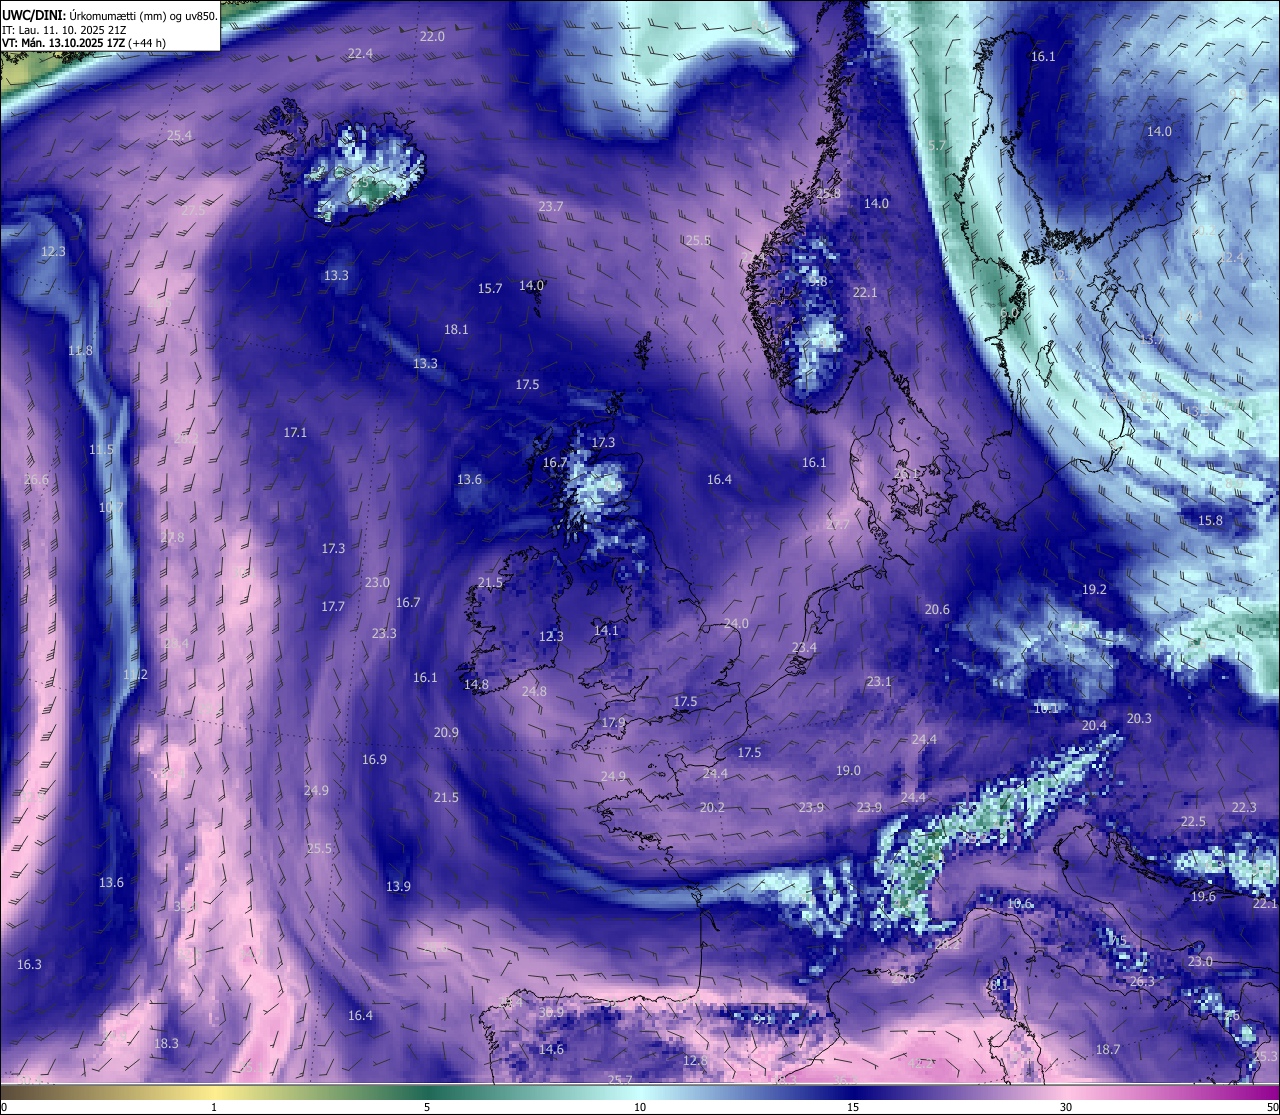Click the 14.8 value near Ireland
The width and height of the screenshot is (1280, 1115).
pyautogui.click(x=476, y=684)
